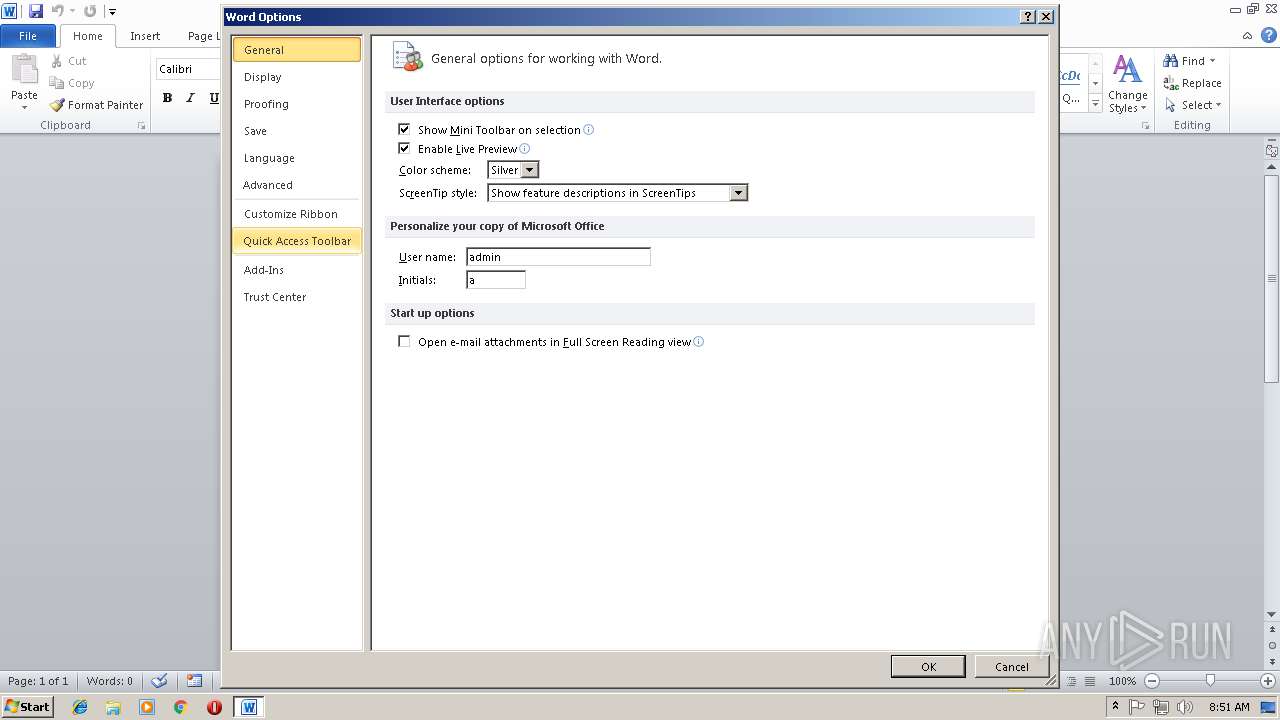This screenshot has width=1280, height=720.
Task: Click the macro recording icon in status bar
Action: click(195, 681)
